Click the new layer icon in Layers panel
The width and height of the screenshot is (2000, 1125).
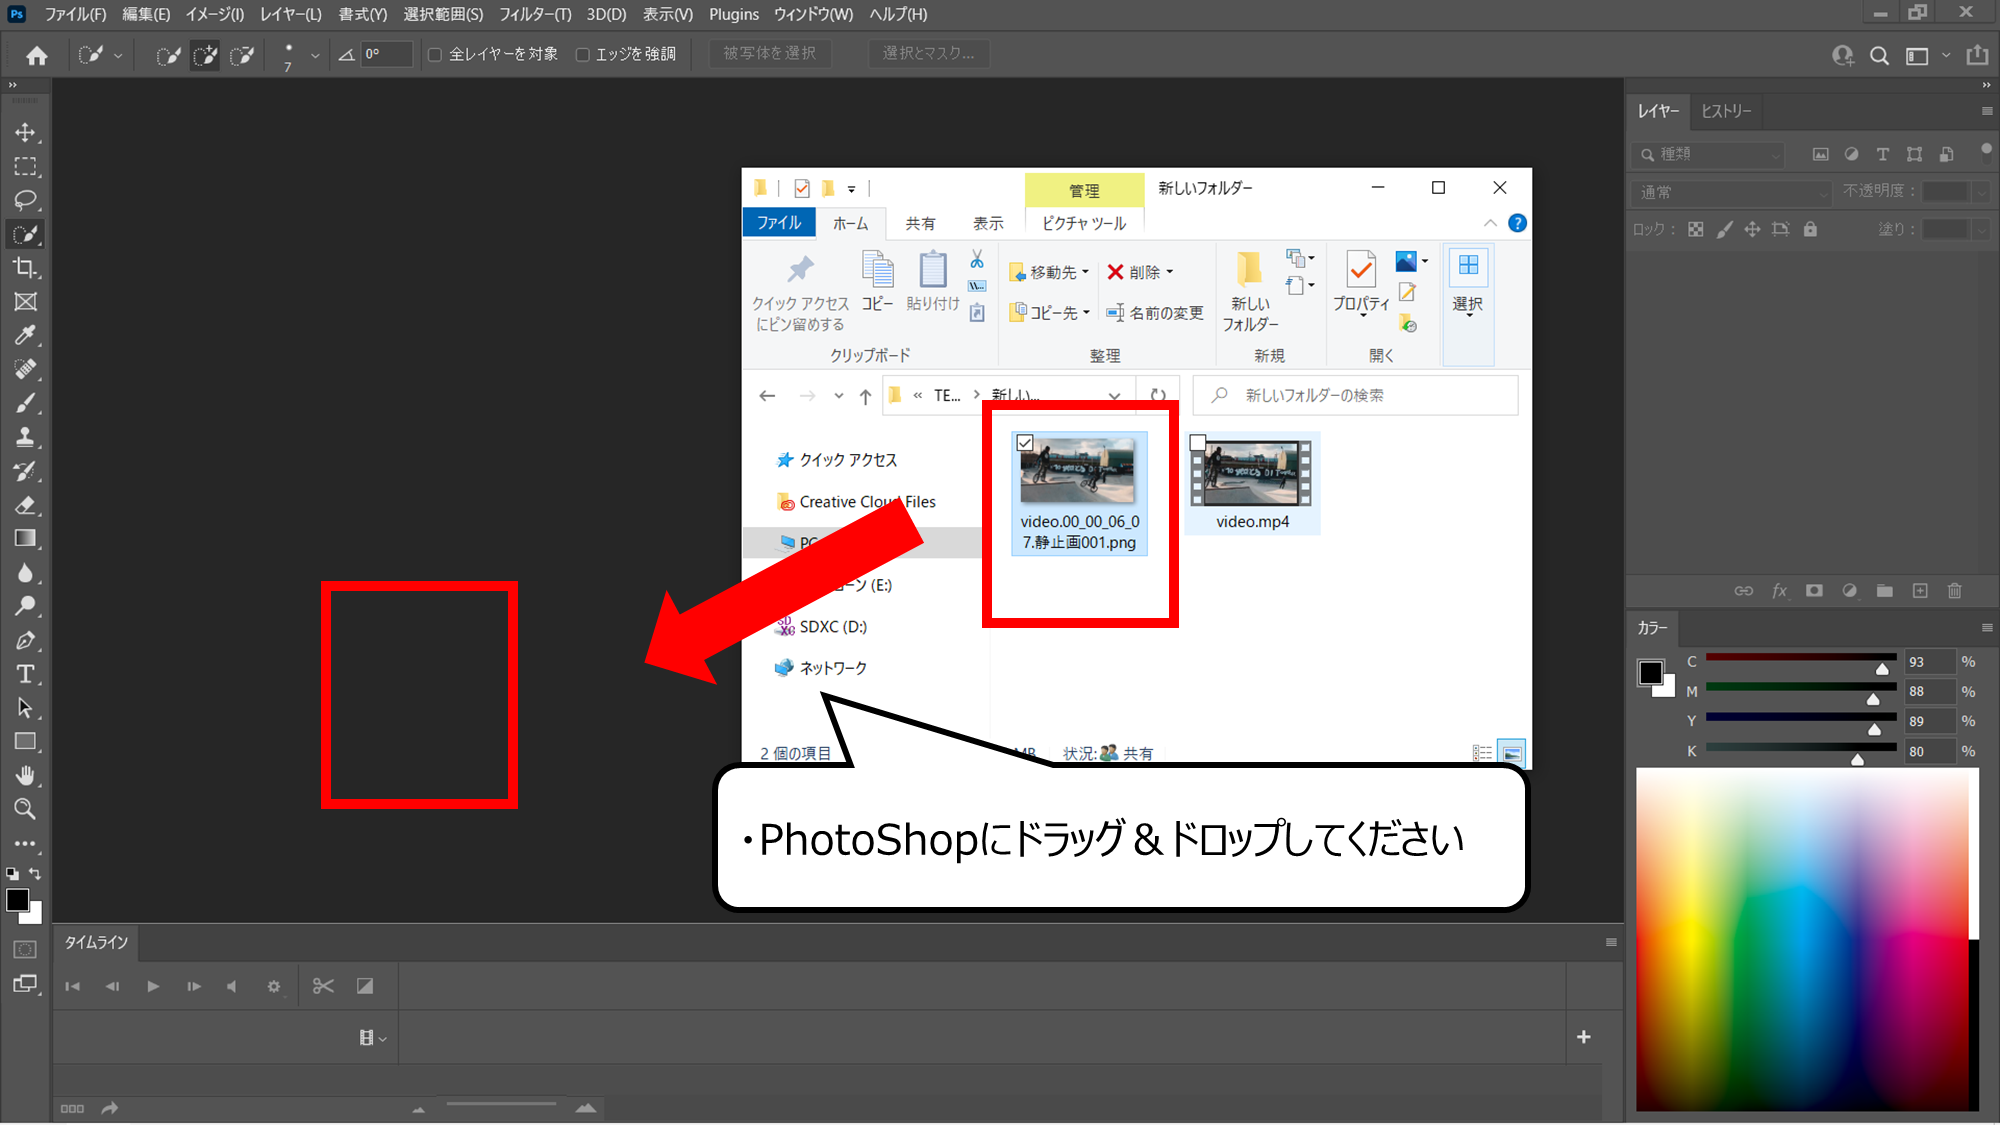[1920, 591]
